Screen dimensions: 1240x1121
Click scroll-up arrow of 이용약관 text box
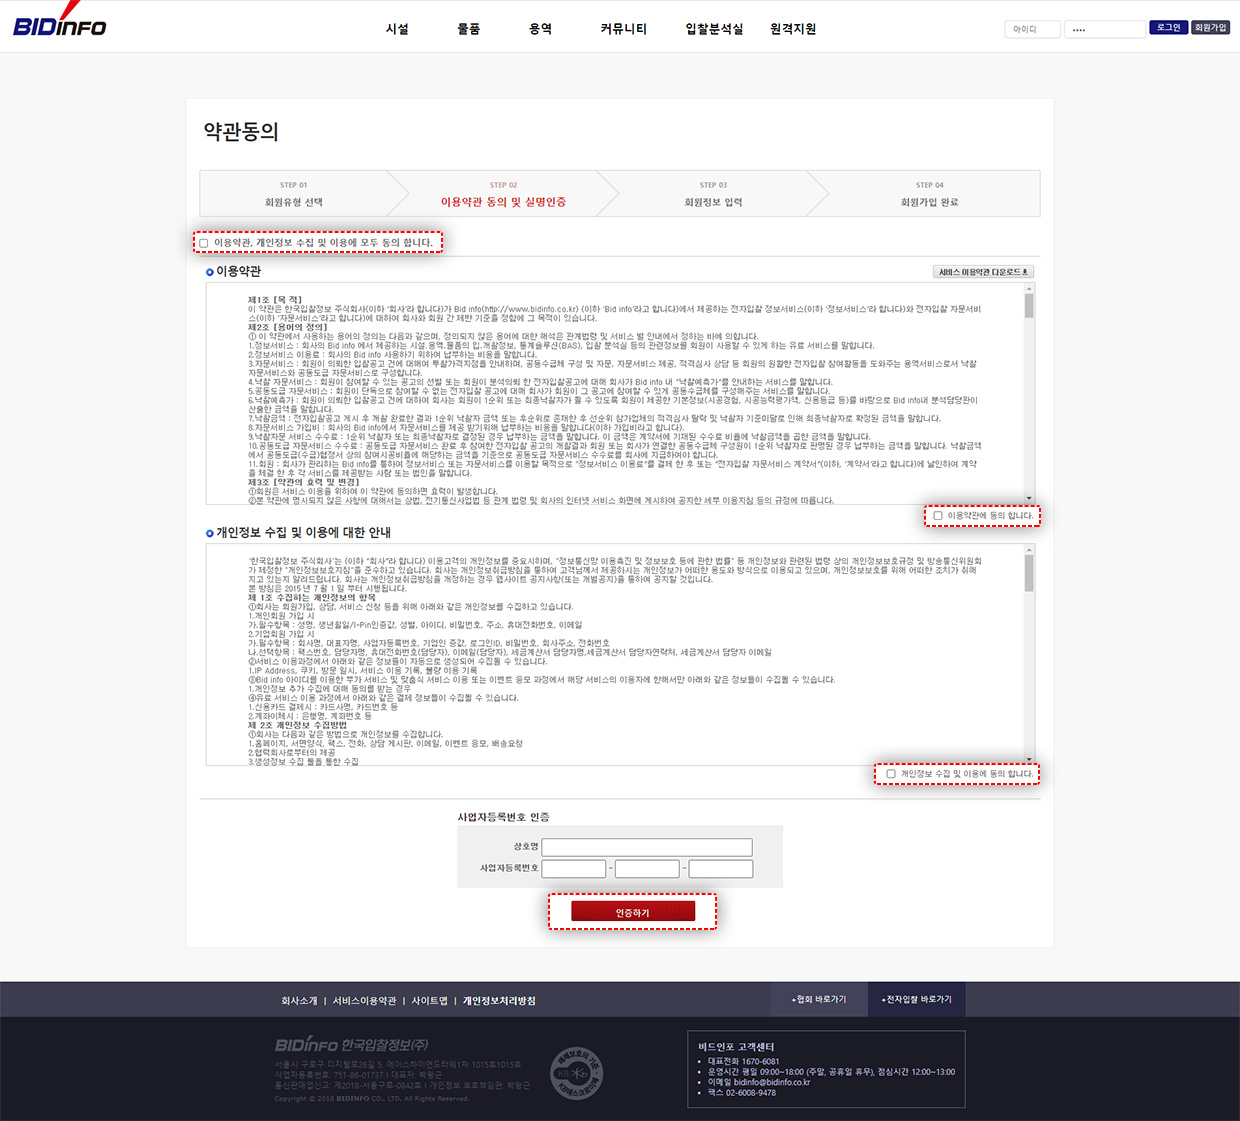pos(1029,289)
